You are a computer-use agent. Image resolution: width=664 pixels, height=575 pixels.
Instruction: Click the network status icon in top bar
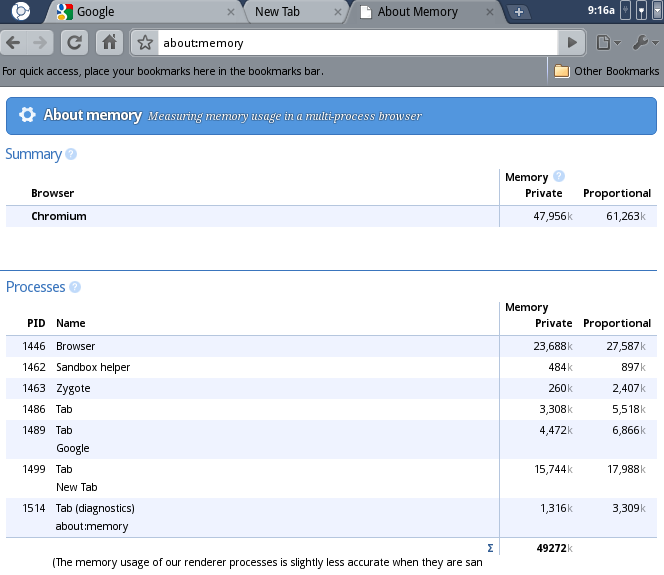point(642,11)
